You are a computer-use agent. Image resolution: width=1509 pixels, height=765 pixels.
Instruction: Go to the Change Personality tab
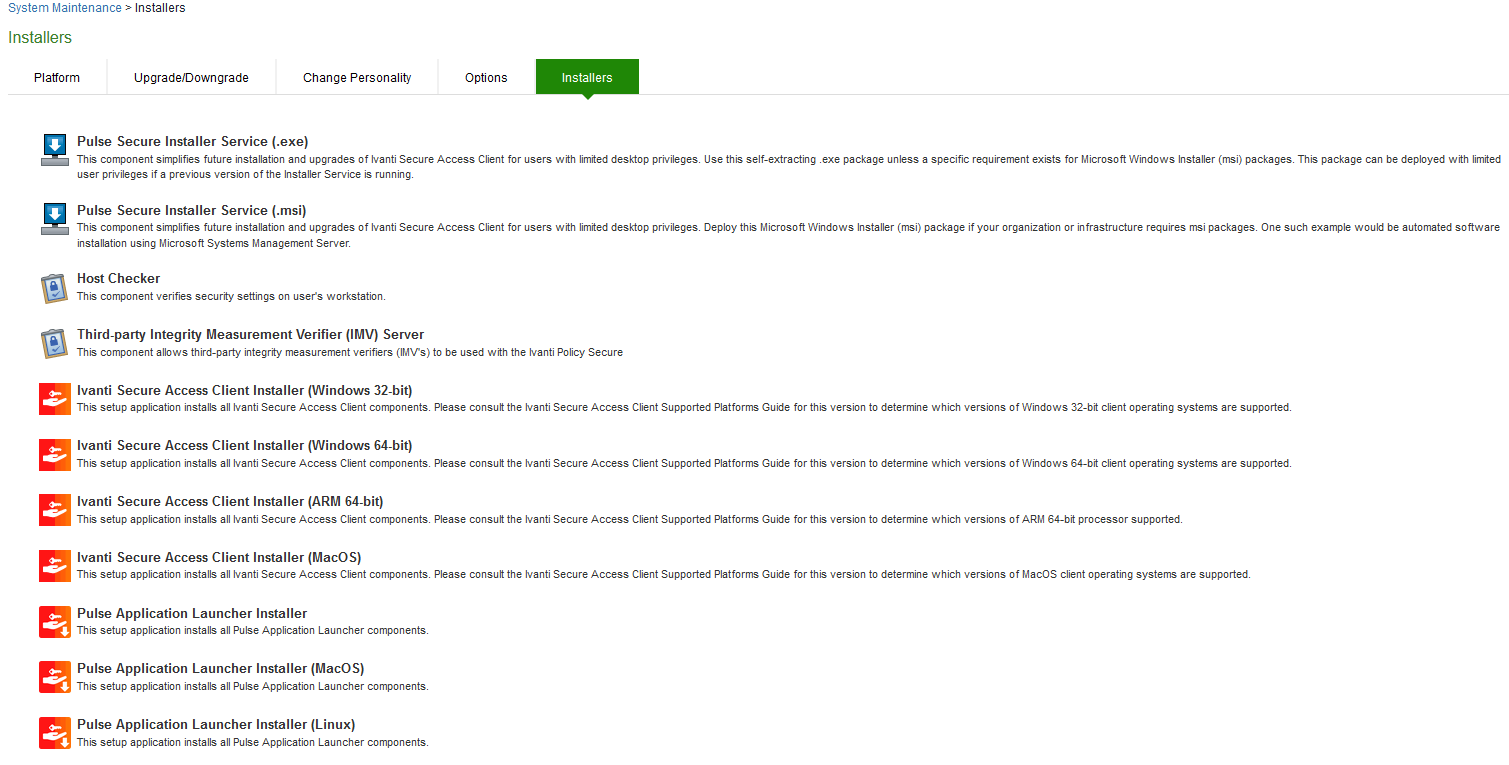tap(357, 77)
